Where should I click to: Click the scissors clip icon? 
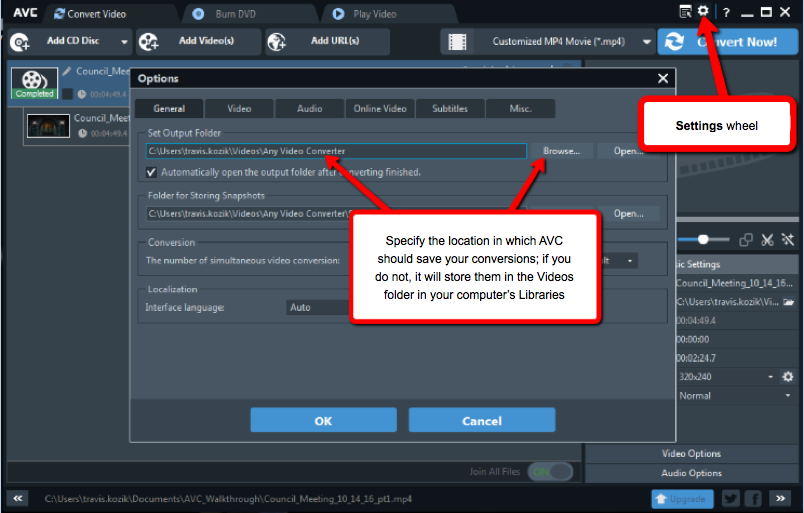[x=767, y=240]
